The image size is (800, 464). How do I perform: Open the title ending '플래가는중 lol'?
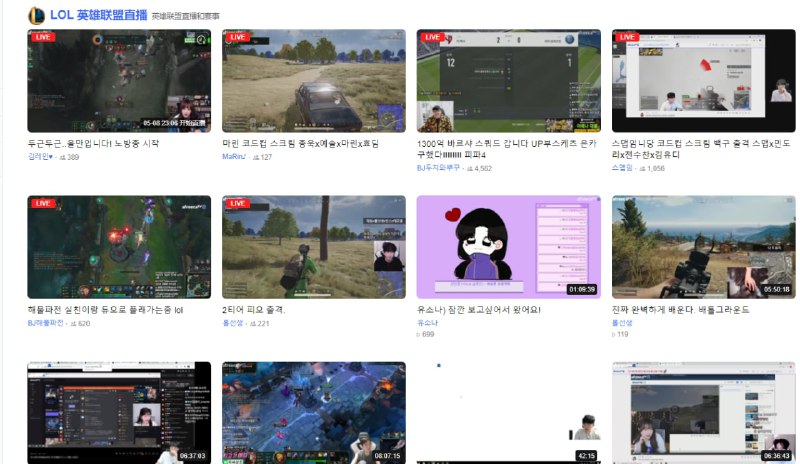point(105,310)
